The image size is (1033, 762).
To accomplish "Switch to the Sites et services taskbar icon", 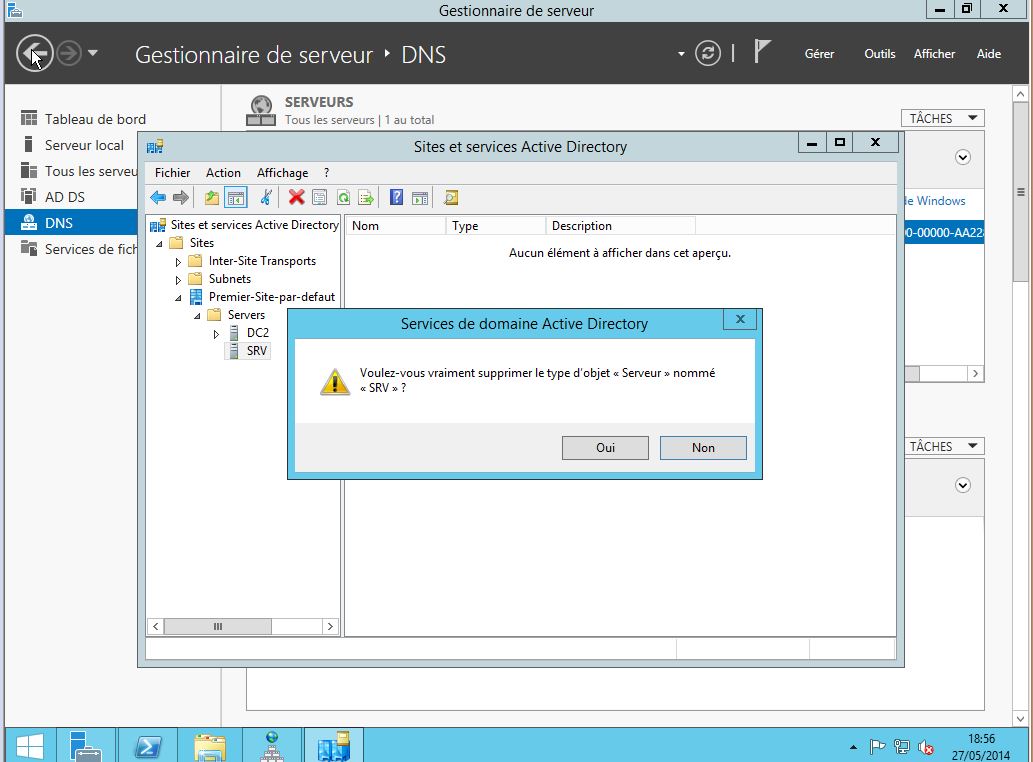I will [x=333, y=746].
